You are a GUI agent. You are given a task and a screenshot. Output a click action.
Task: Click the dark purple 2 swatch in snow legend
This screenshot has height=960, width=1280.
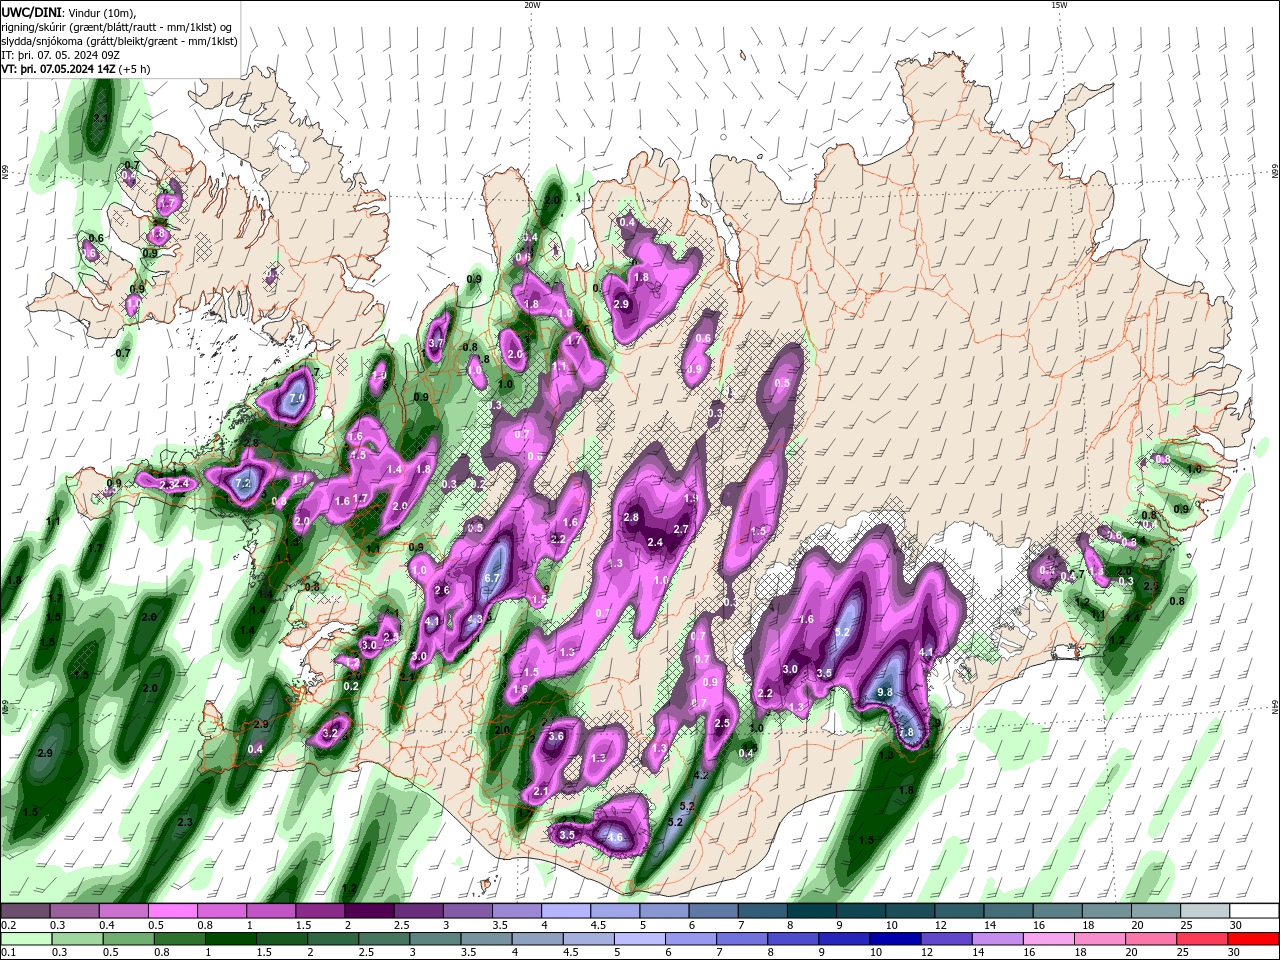click(369, 911)
